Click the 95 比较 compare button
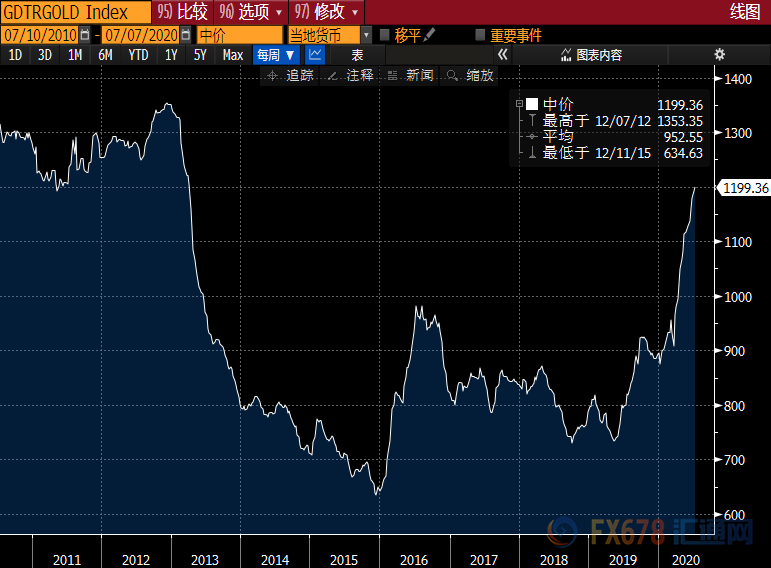The width and height of the screenshot is (771, 568). click(x=182, y=12)
